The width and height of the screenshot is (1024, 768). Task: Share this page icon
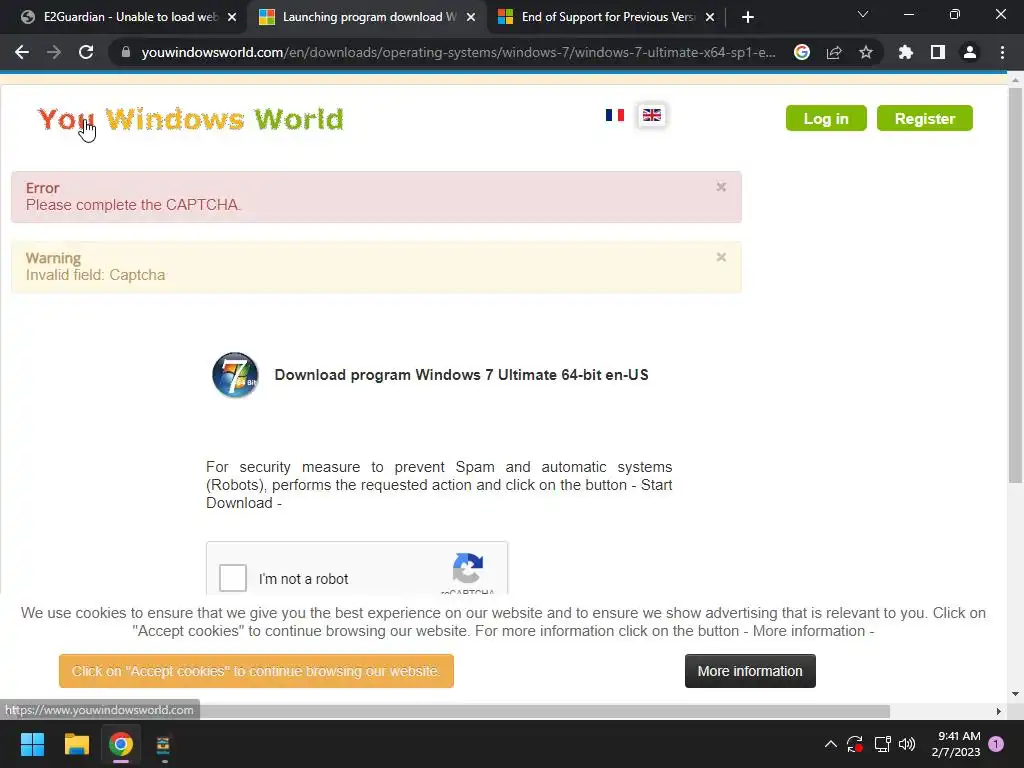(x=834, y=52)
